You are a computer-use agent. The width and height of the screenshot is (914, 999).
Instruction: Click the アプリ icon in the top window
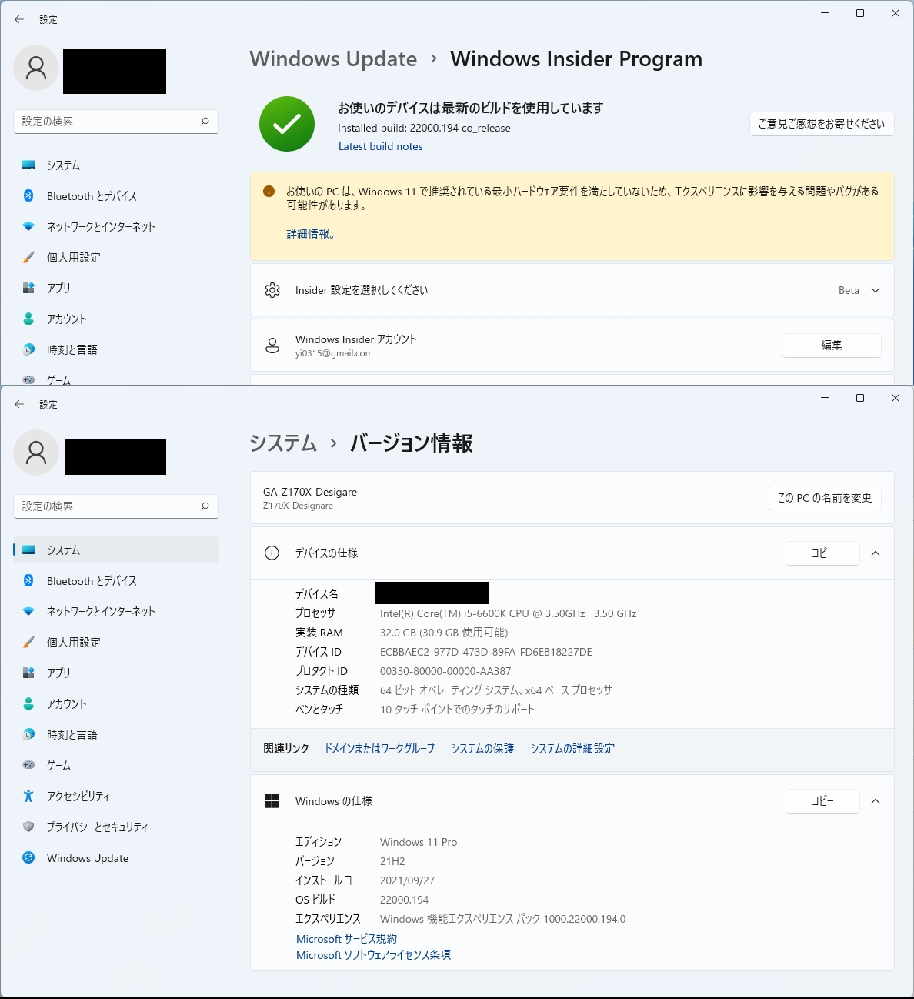[x=29, y=288]
